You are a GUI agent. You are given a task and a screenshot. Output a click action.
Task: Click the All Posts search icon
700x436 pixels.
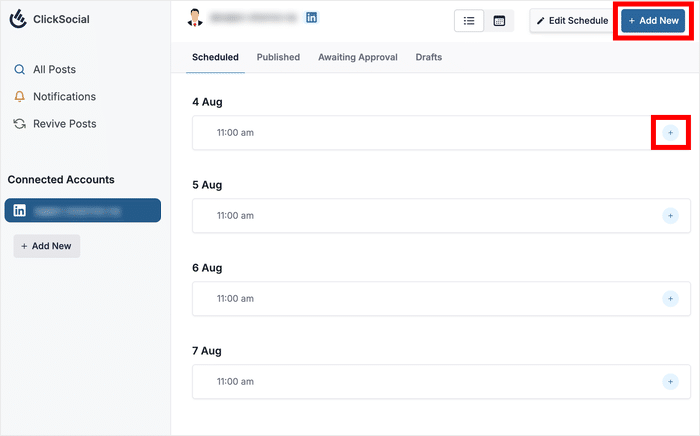tap(19, 70)
